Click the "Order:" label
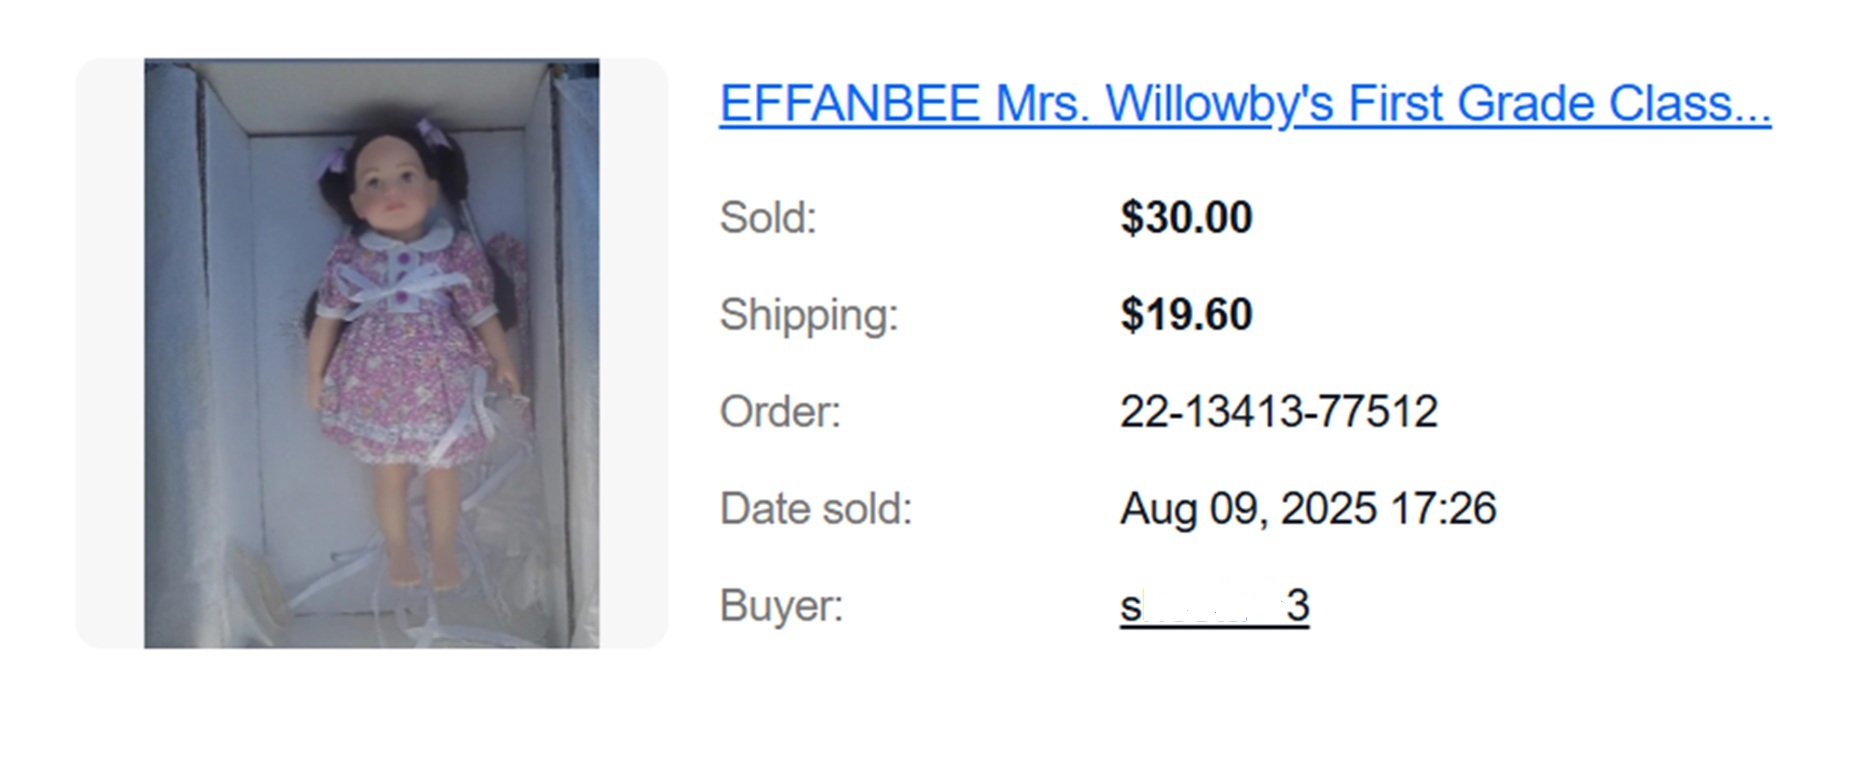Viewport: 1865px width, 763px height. 780,411
